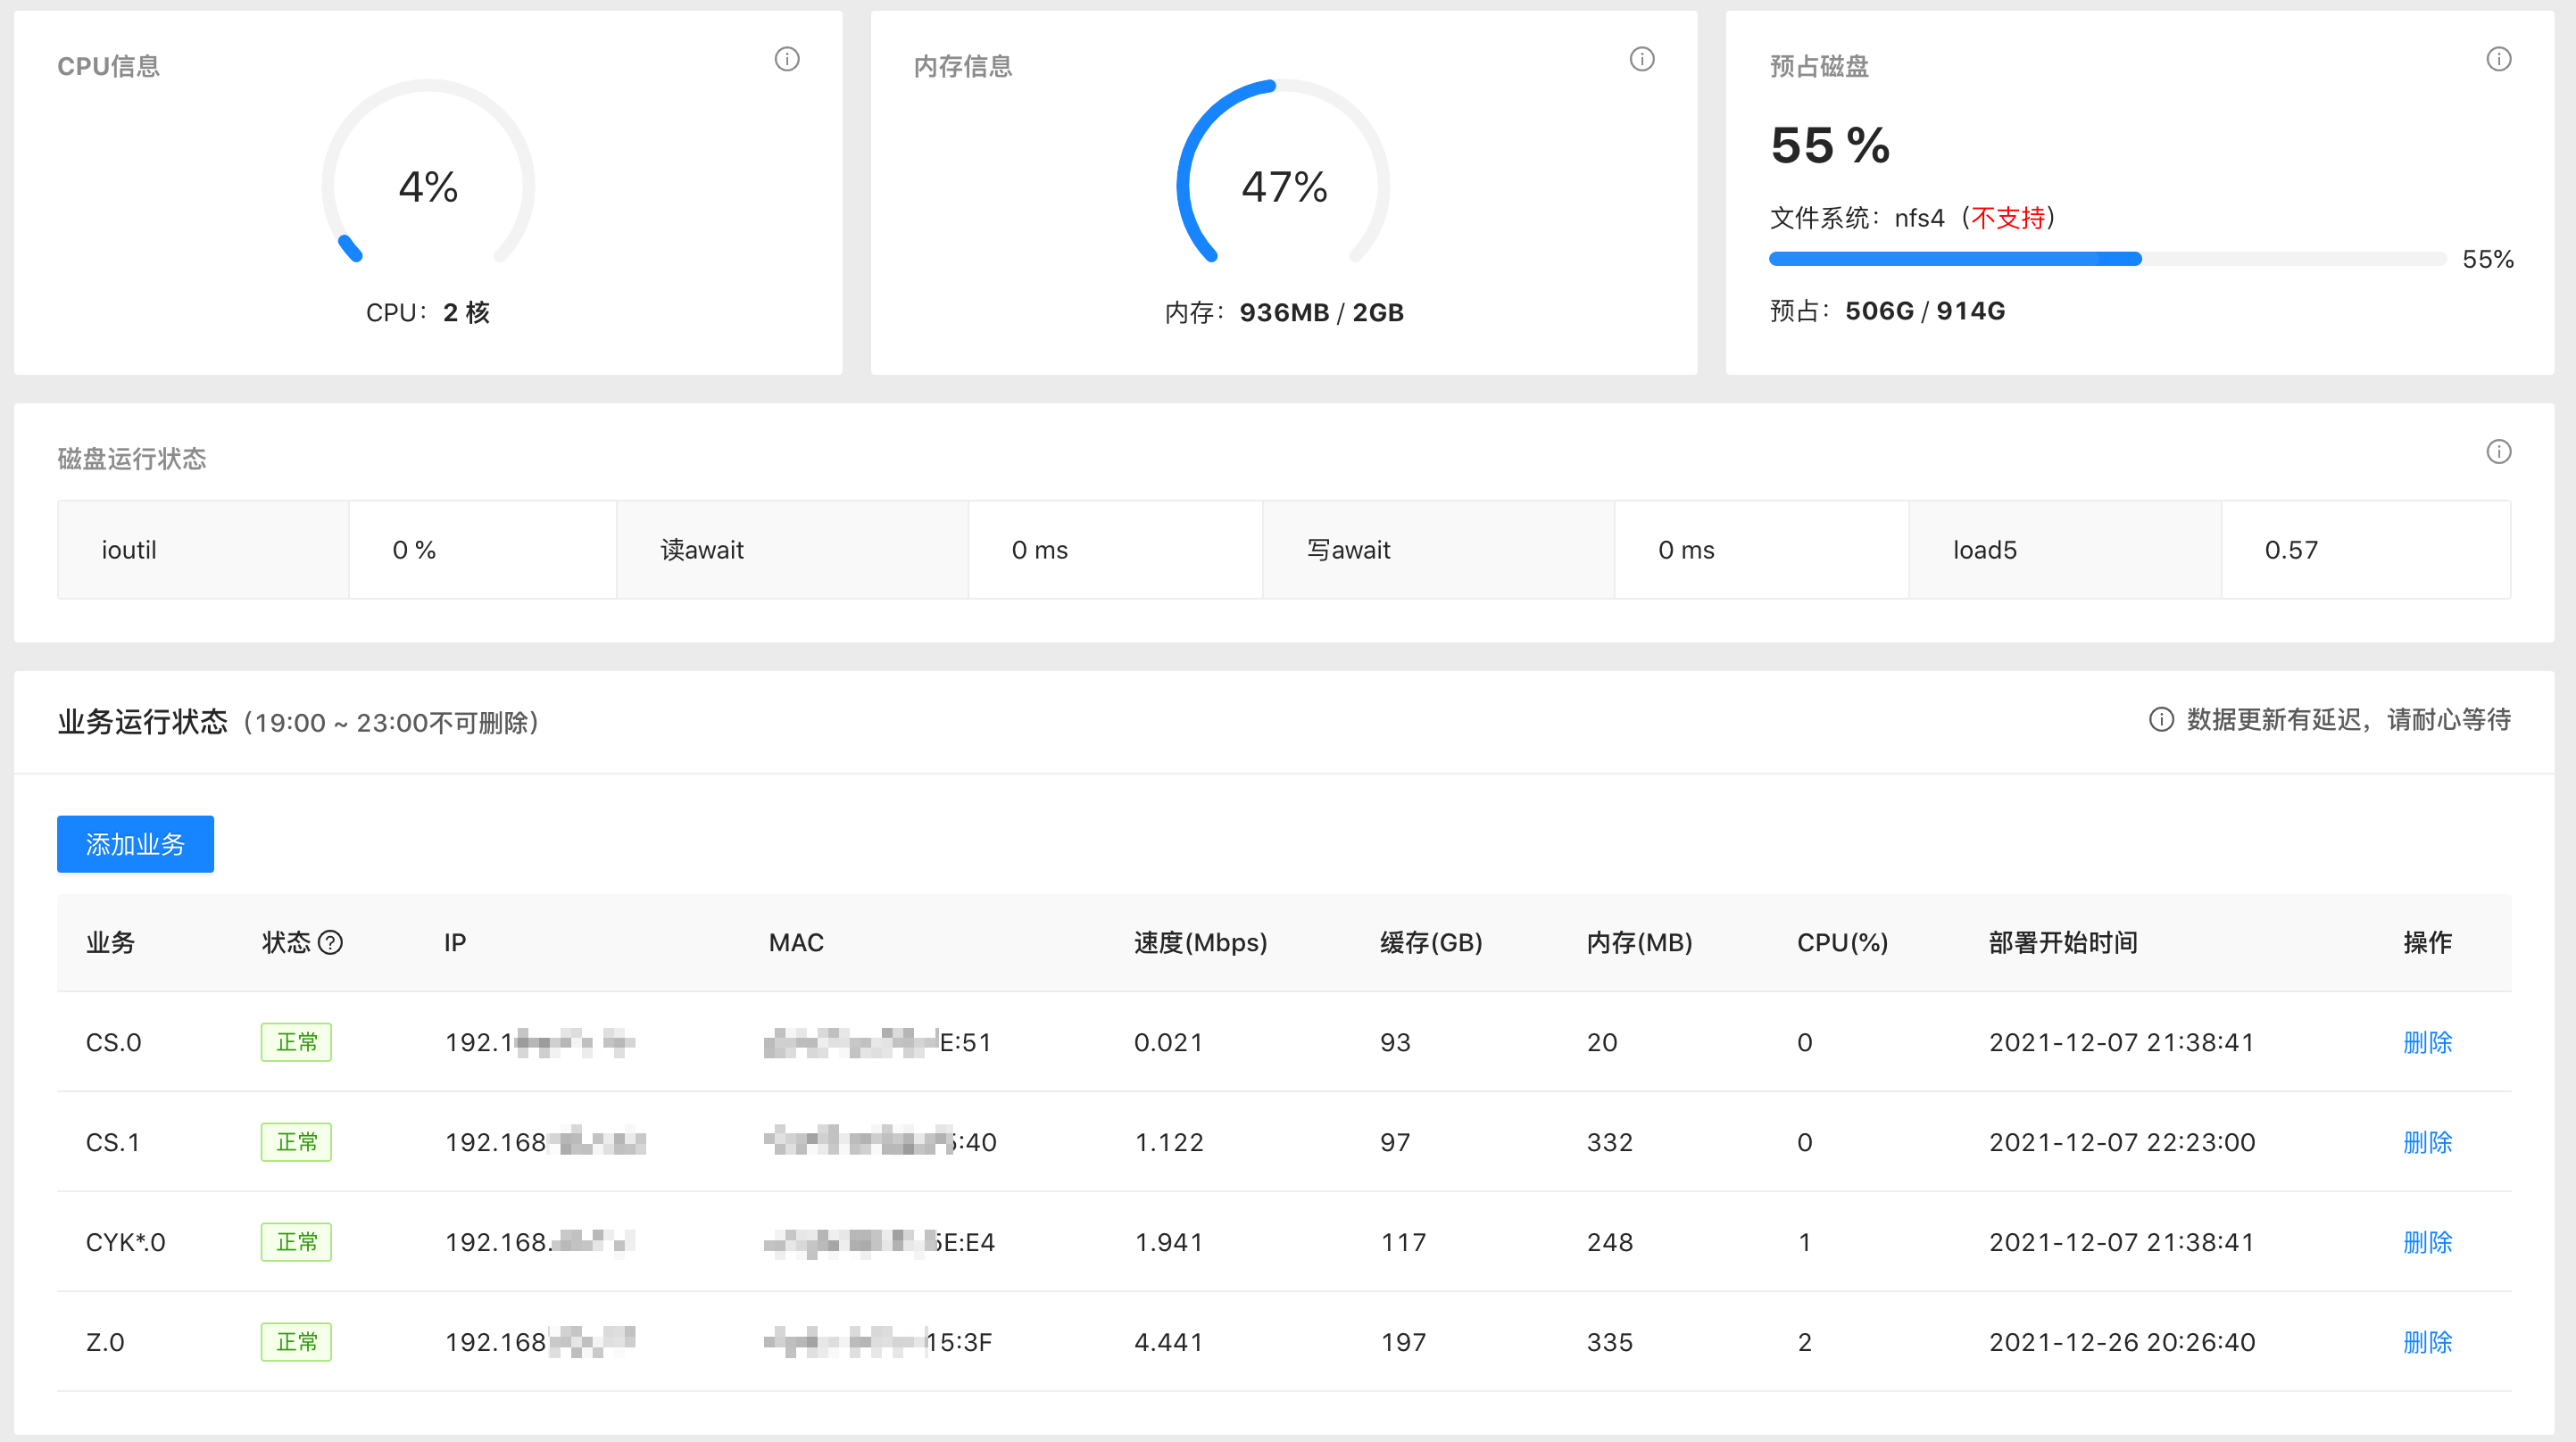Viewport: 2576px width, 1442px height.
Task: Click info icon beside 数据更新有延迟 notice
Action: (x=2161, y=720)
